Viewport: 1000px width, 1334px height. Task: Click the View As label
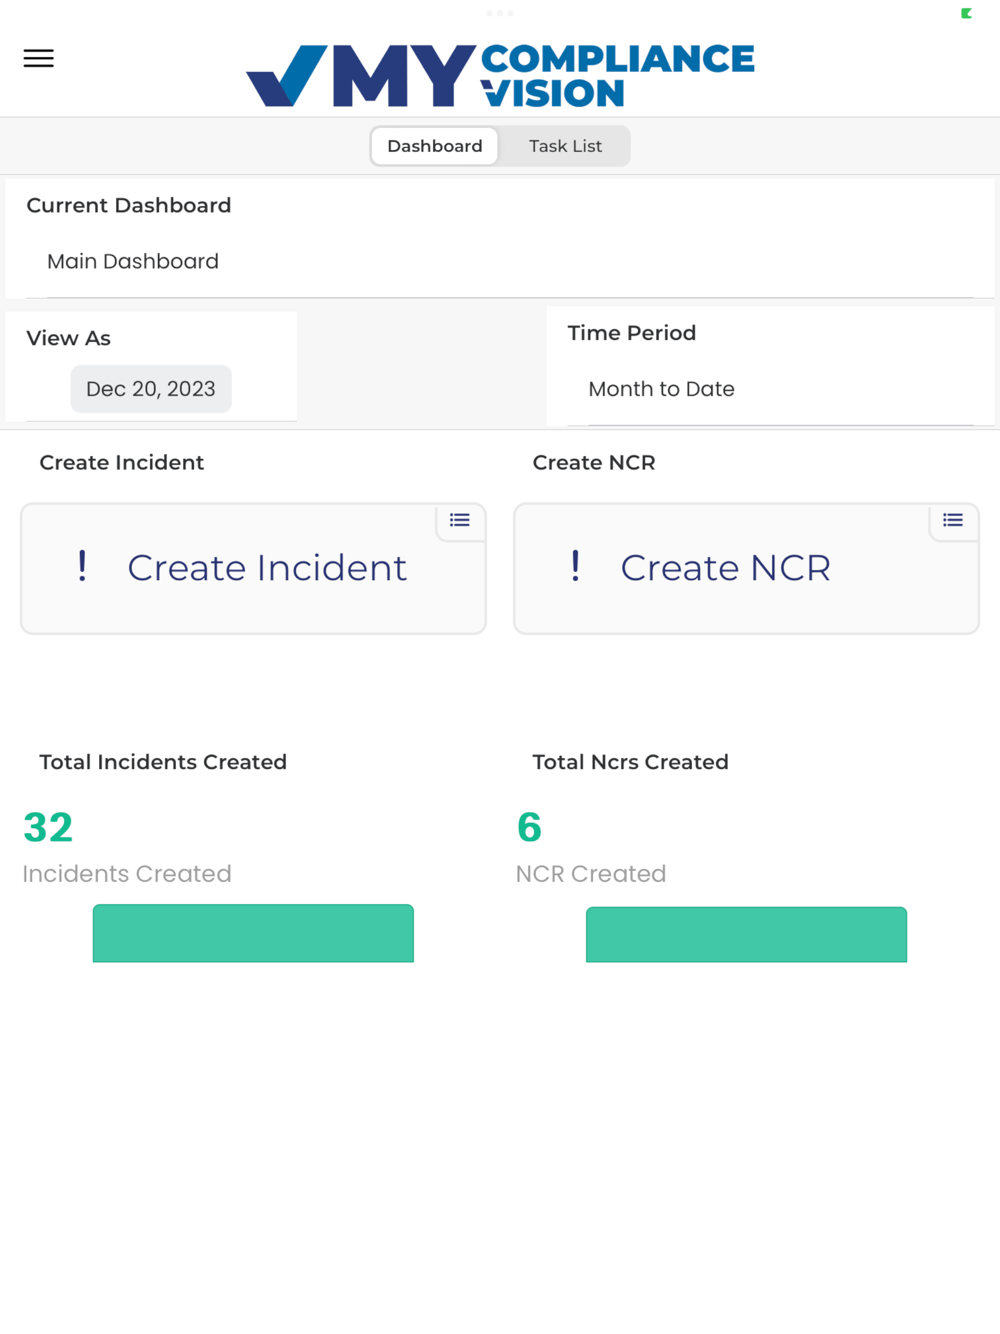pos(69,338)
